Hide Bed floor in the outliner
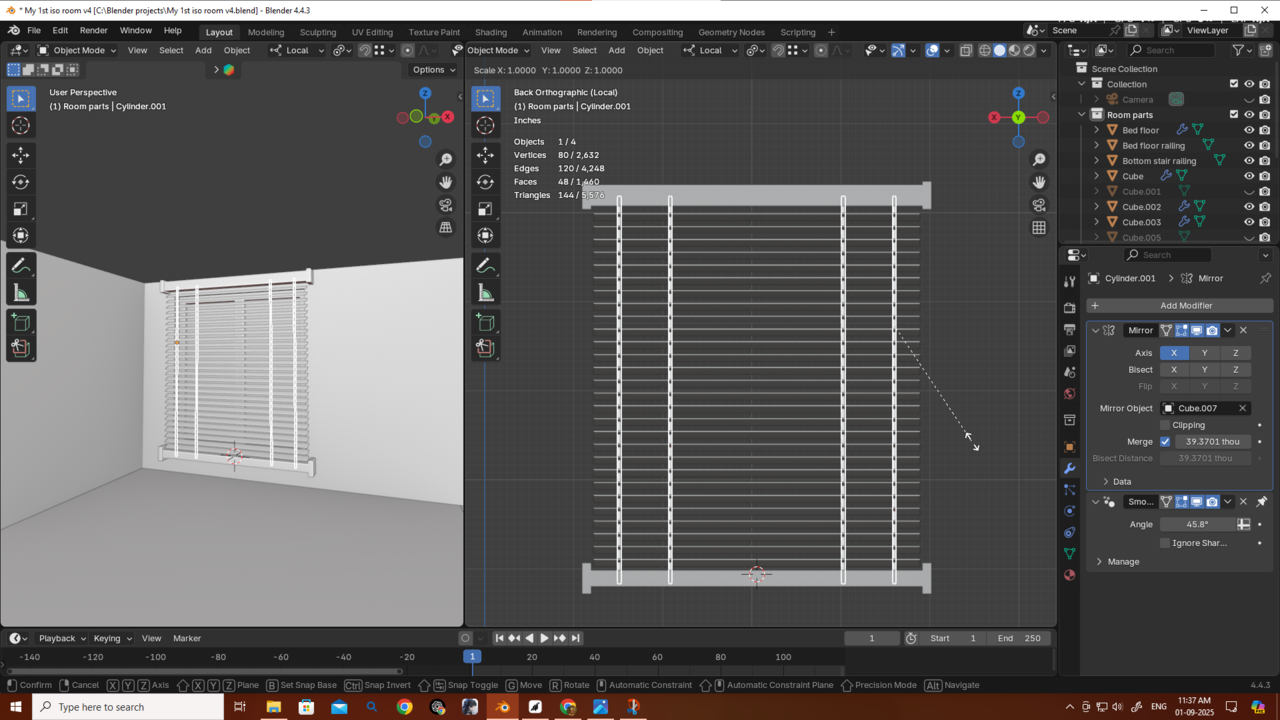Viewport: 1280px width, 720px height. point(1249,130)
